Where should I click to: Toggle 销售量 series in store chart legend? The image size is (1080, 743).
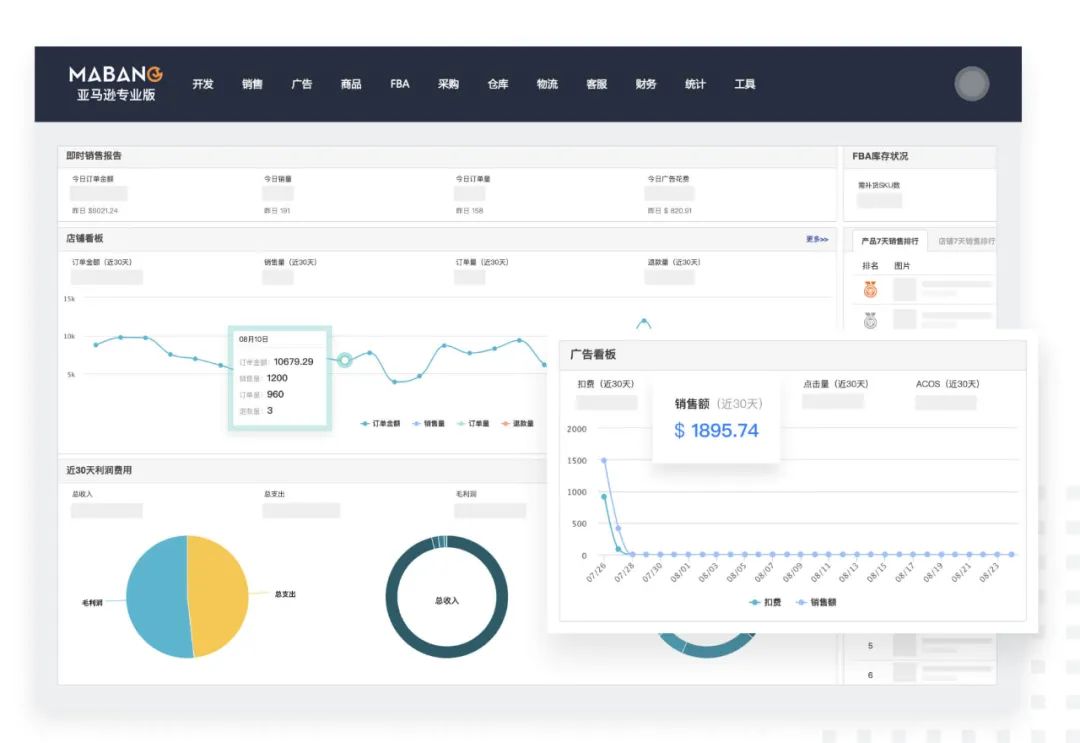click(x=428, y=424)
